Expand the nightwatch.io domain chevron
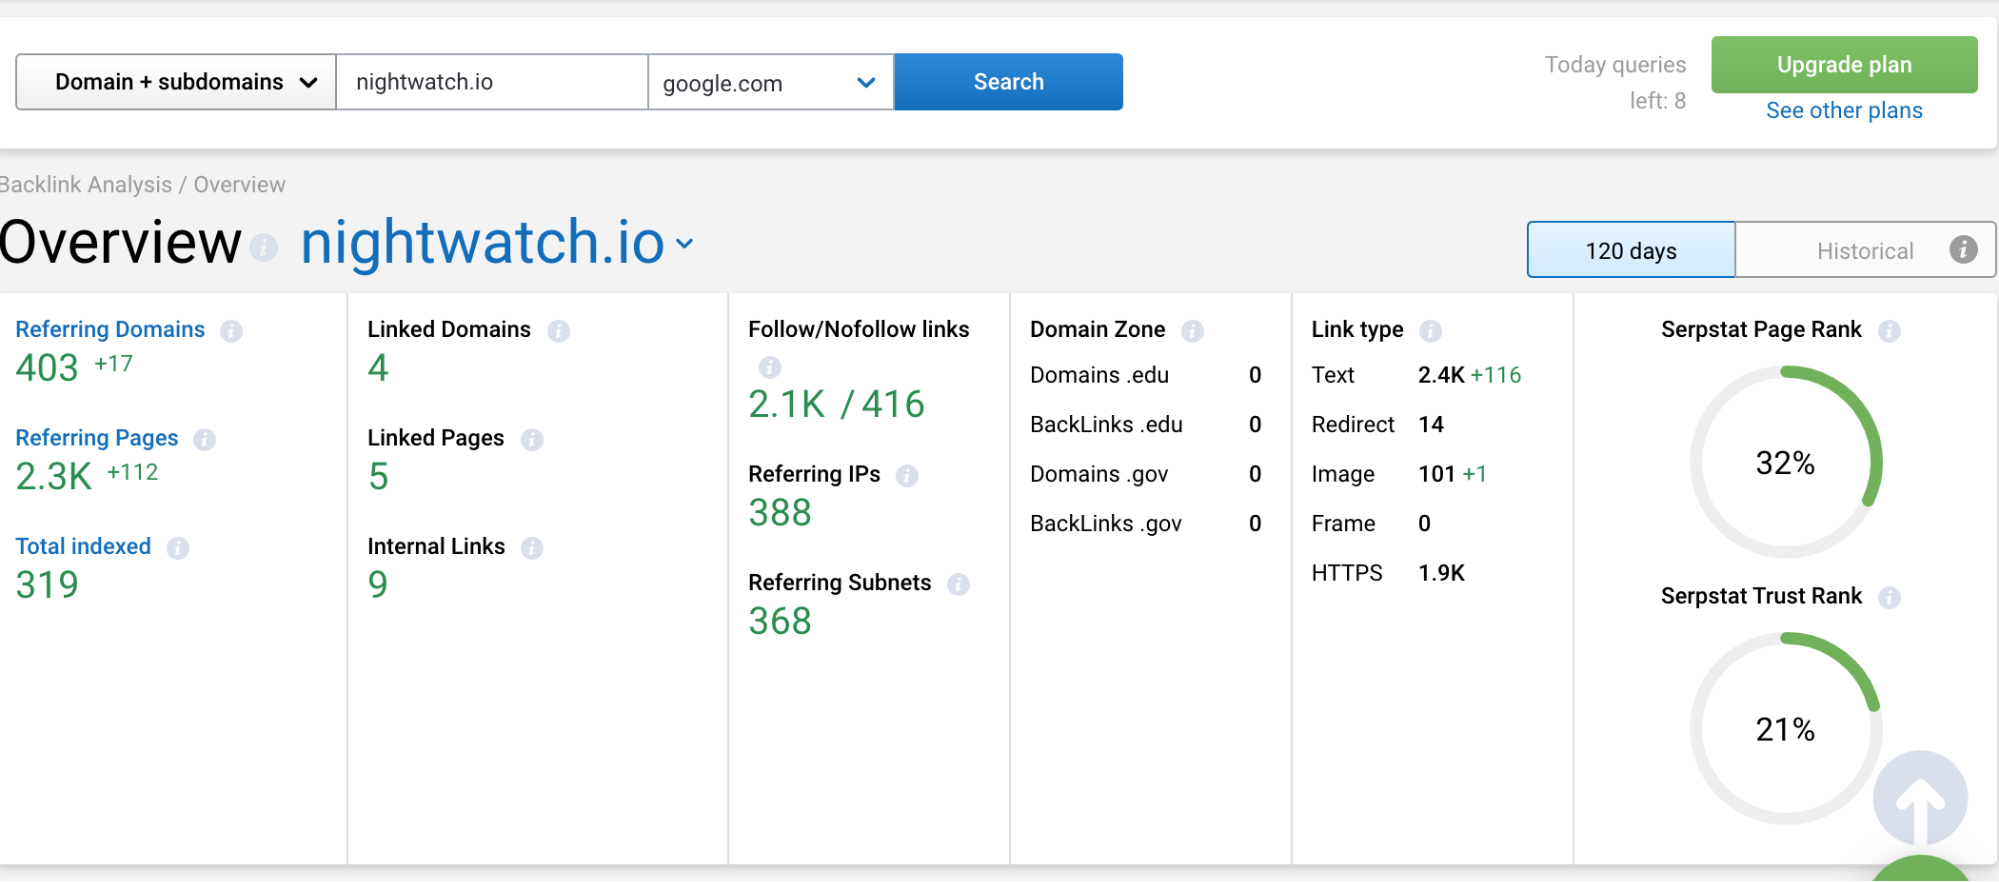The image size is (1999, 882). click(684, 243)
